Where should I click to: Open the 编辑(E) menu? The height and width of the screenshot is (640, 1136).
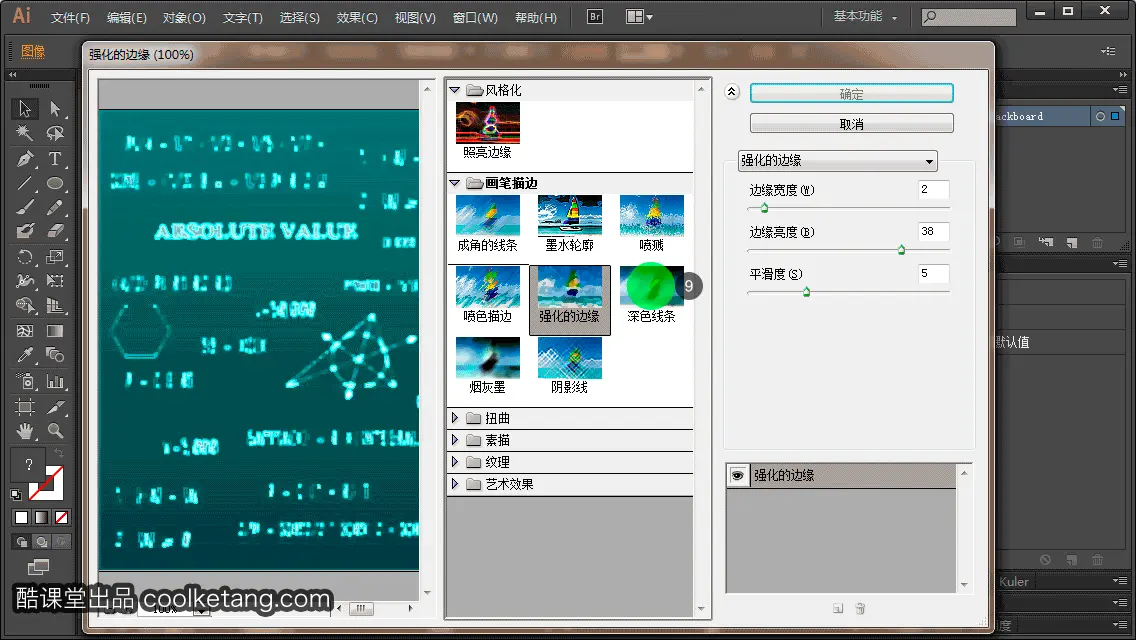(127, 17)
